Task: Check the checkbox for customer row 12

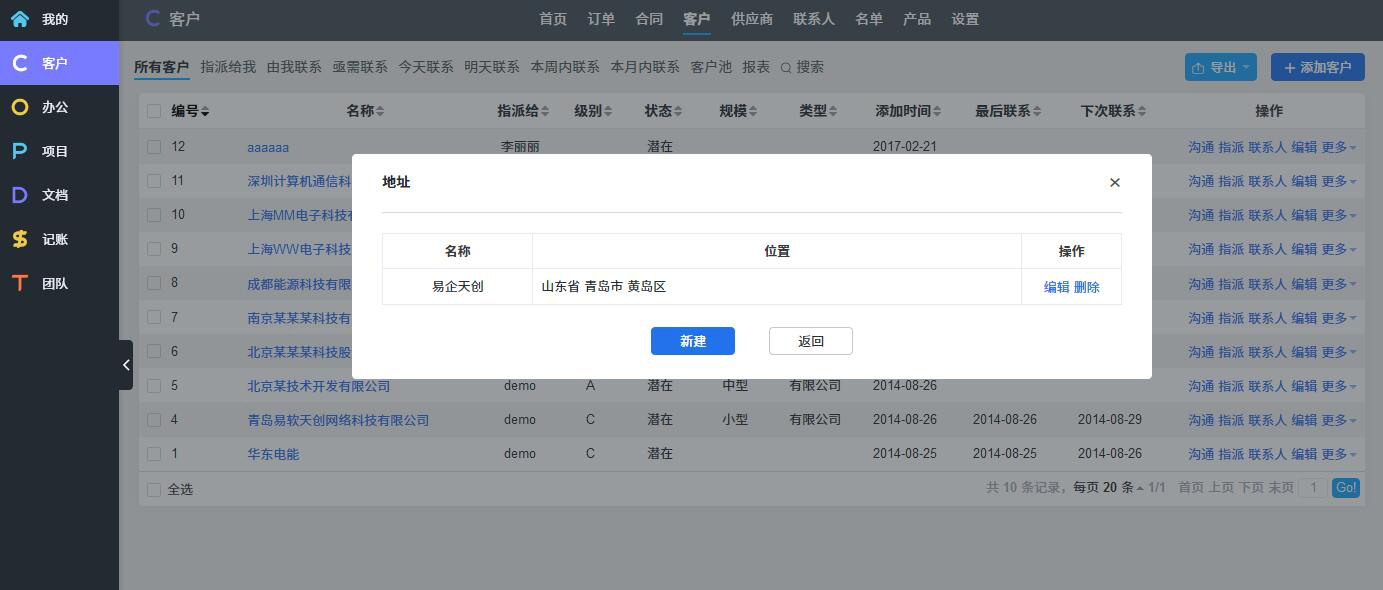Action: pyautogui.click(x=154, y=147)
